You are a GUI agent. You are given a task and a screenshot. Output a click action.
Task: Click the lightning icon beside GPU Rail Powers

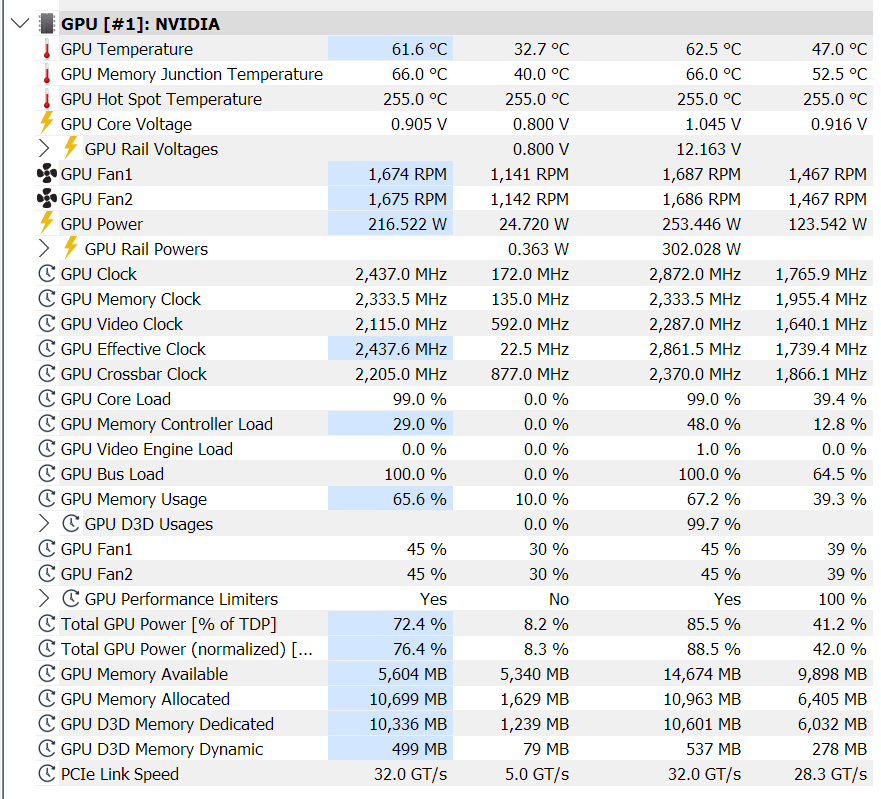pyautogui.click(x=71, y=248)
